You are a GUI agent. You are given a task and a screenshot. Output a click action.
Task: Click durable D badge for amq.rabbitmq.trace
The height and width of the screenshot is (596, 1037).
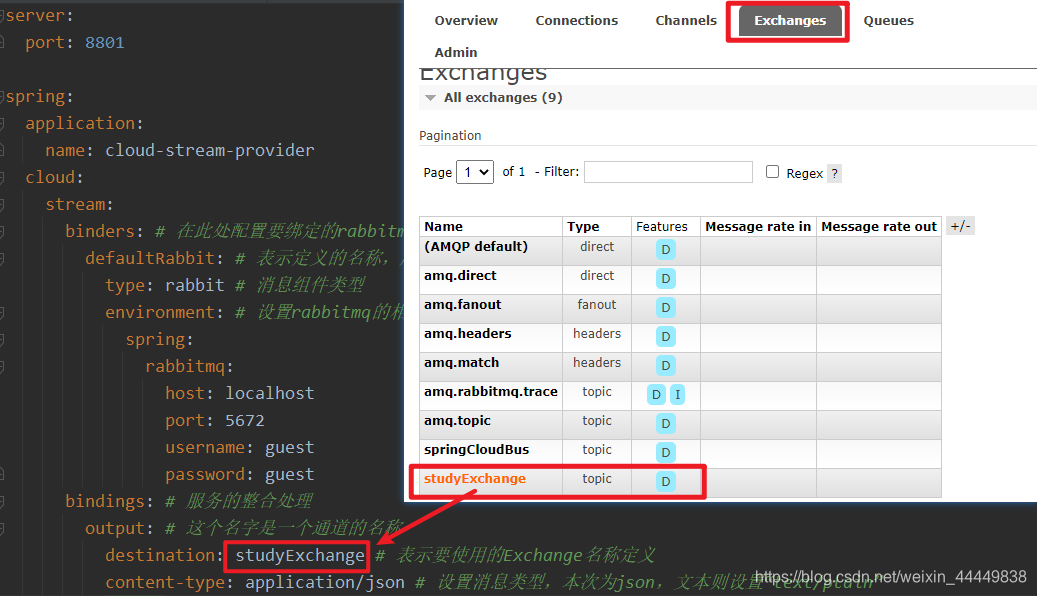655,395
